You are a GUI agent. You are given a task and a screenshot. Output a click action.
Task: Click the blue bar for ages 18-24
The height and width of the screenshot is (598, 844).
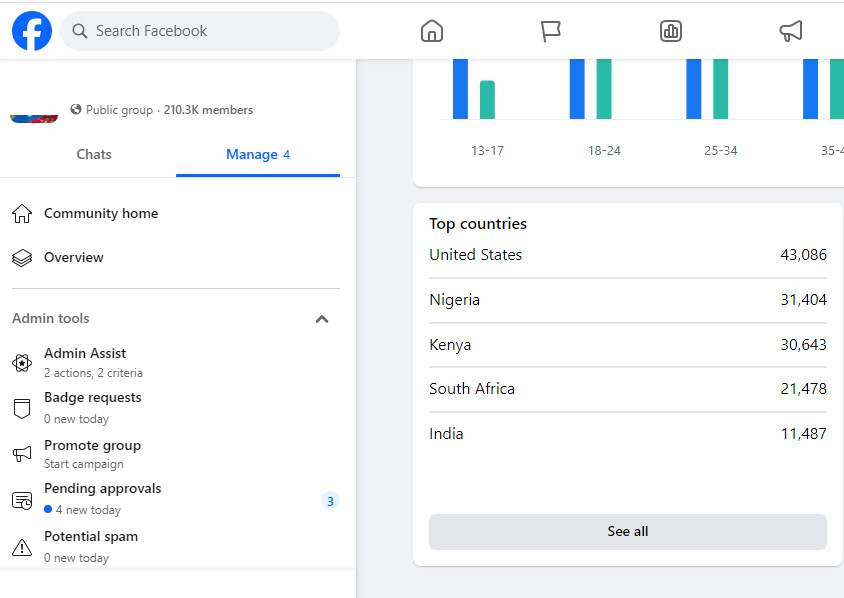[577, 89]
